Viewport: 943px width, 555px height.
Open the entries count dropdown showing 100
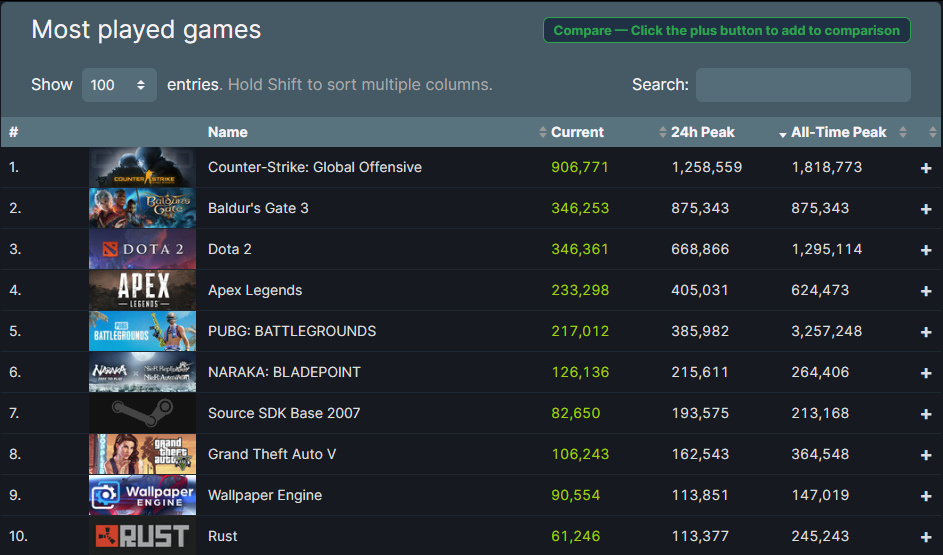(x=119, y=85)
